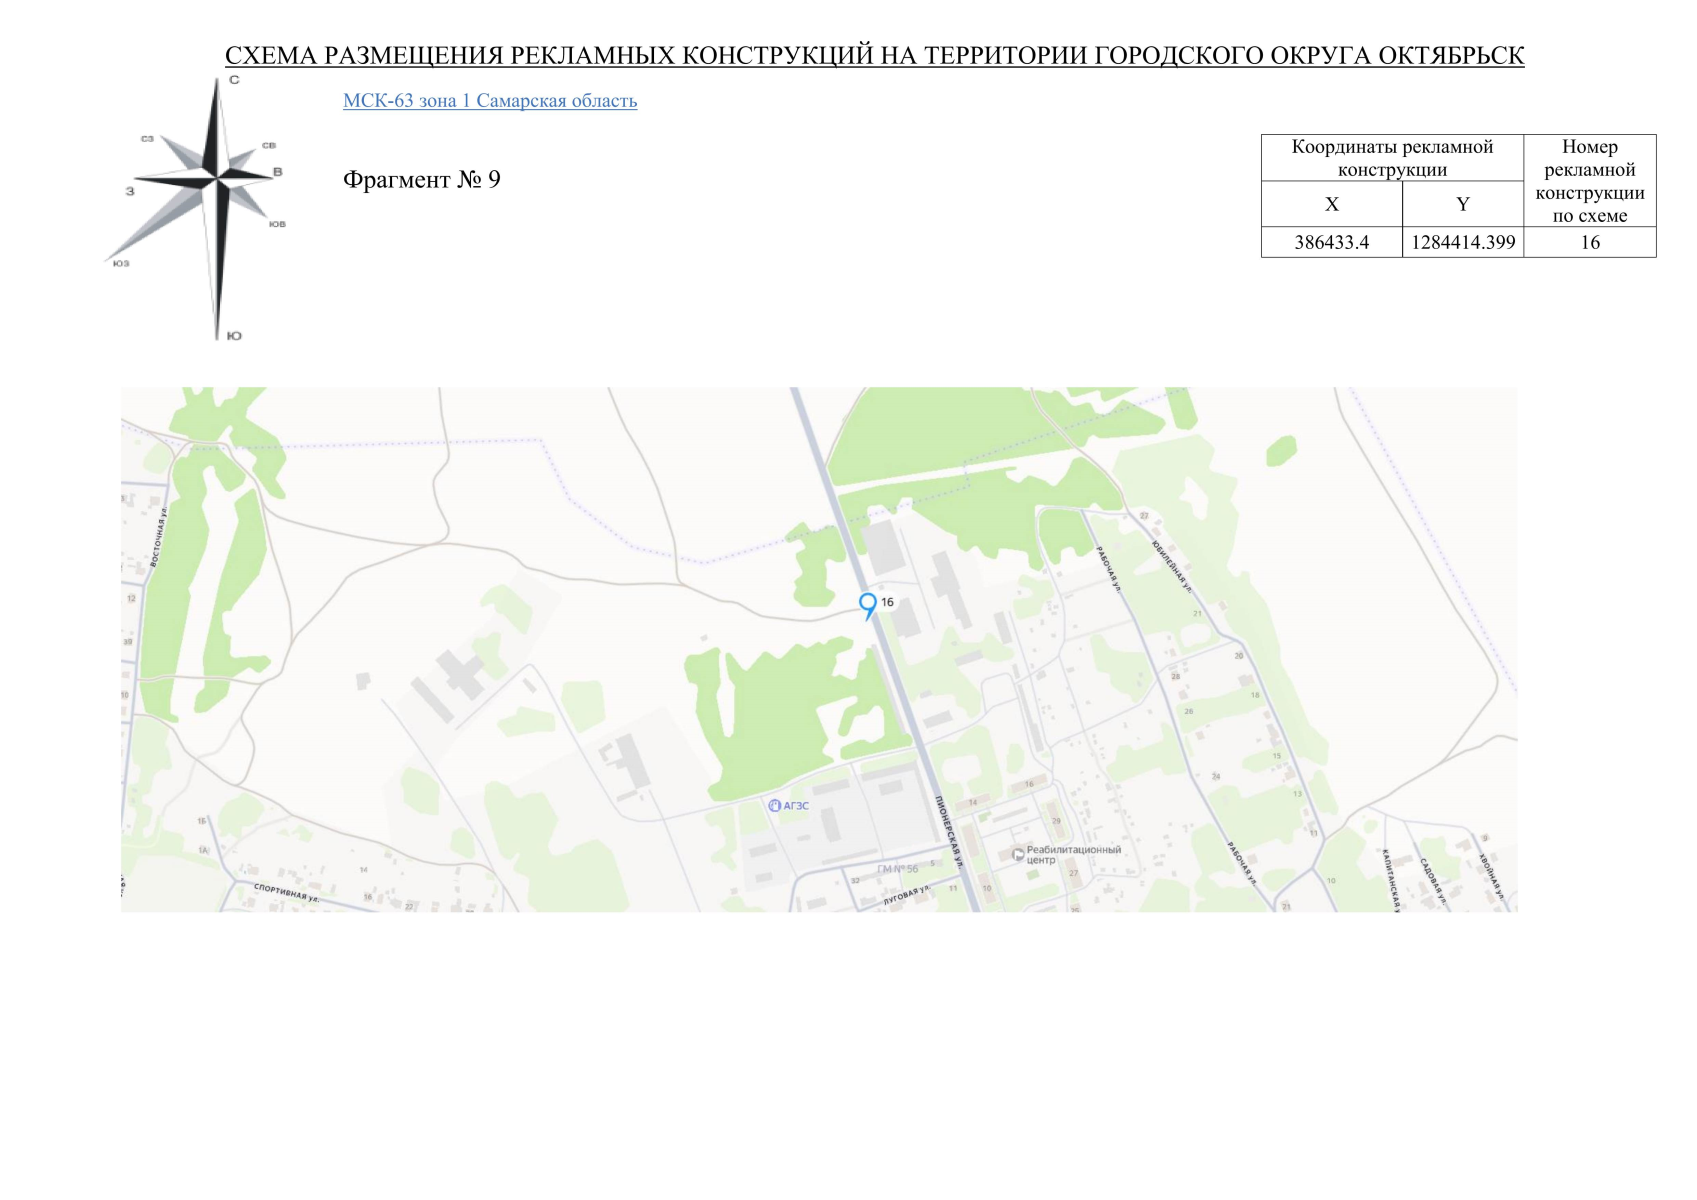1697x1200 pixels.
Task: Select the Y coordinate value 1284414.399
Action: pyautogui.click(x=1463, y=243)
